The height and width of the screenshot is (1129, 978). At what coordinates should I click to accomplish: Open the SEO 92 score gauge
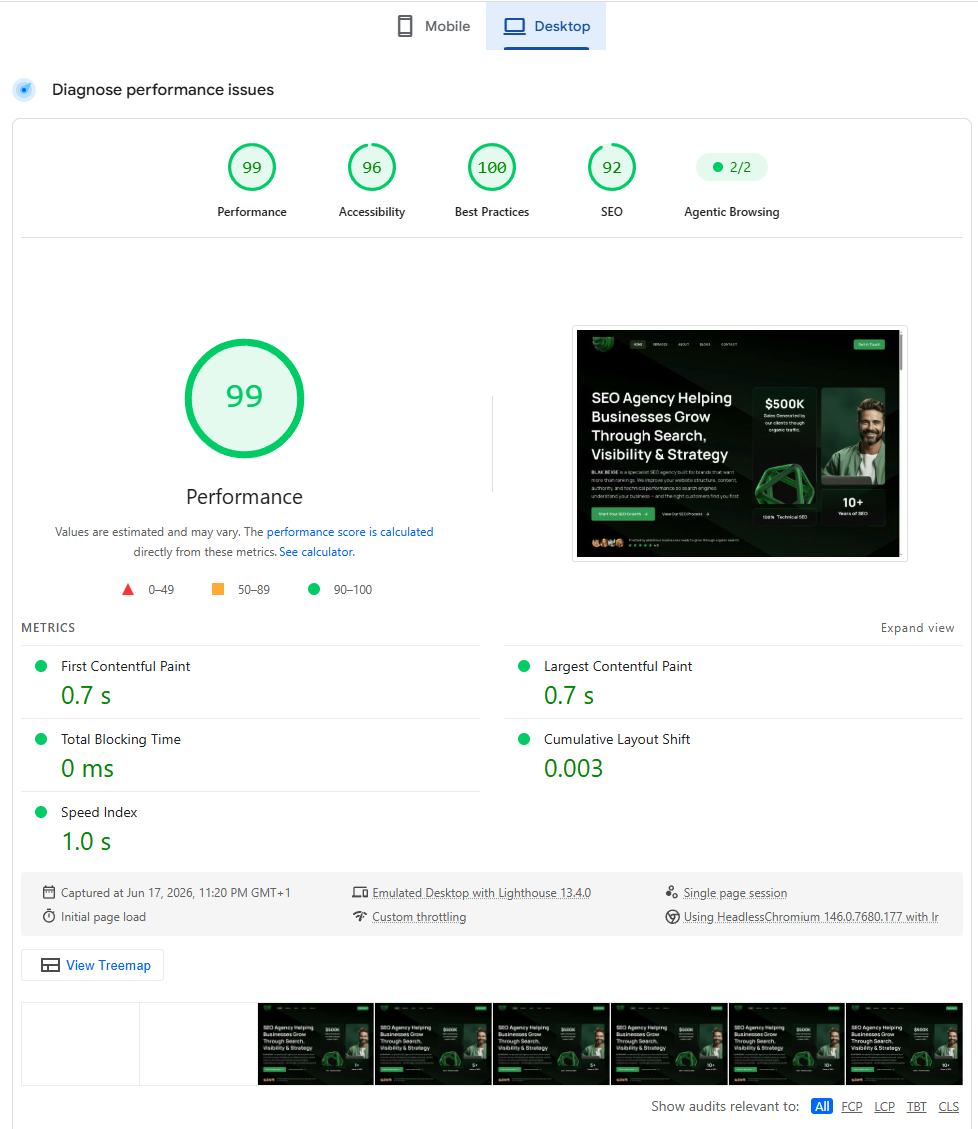tap(611, 167)
